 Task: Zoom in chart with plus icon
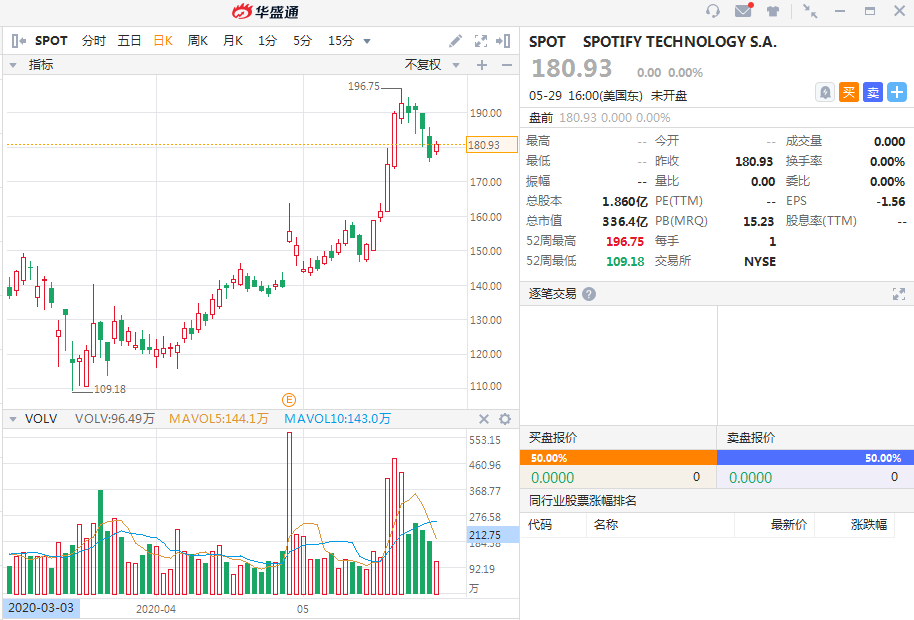pos(482,65)
